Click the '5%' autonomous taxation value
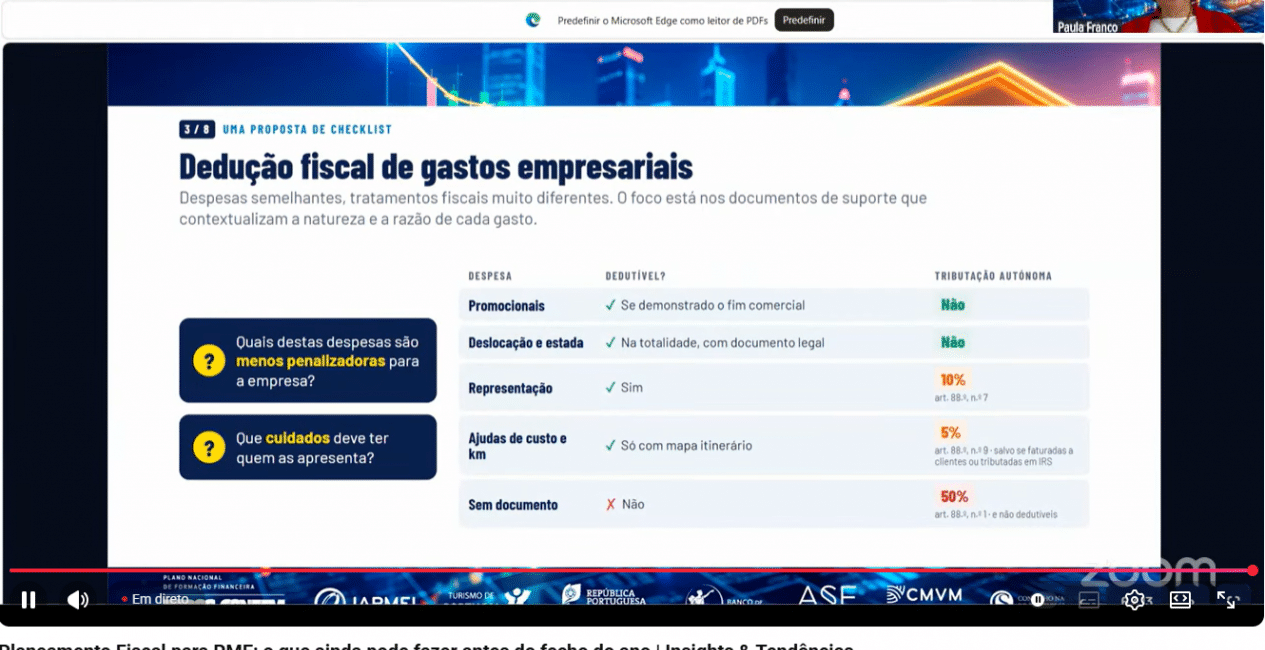 (x=950, y=433)
